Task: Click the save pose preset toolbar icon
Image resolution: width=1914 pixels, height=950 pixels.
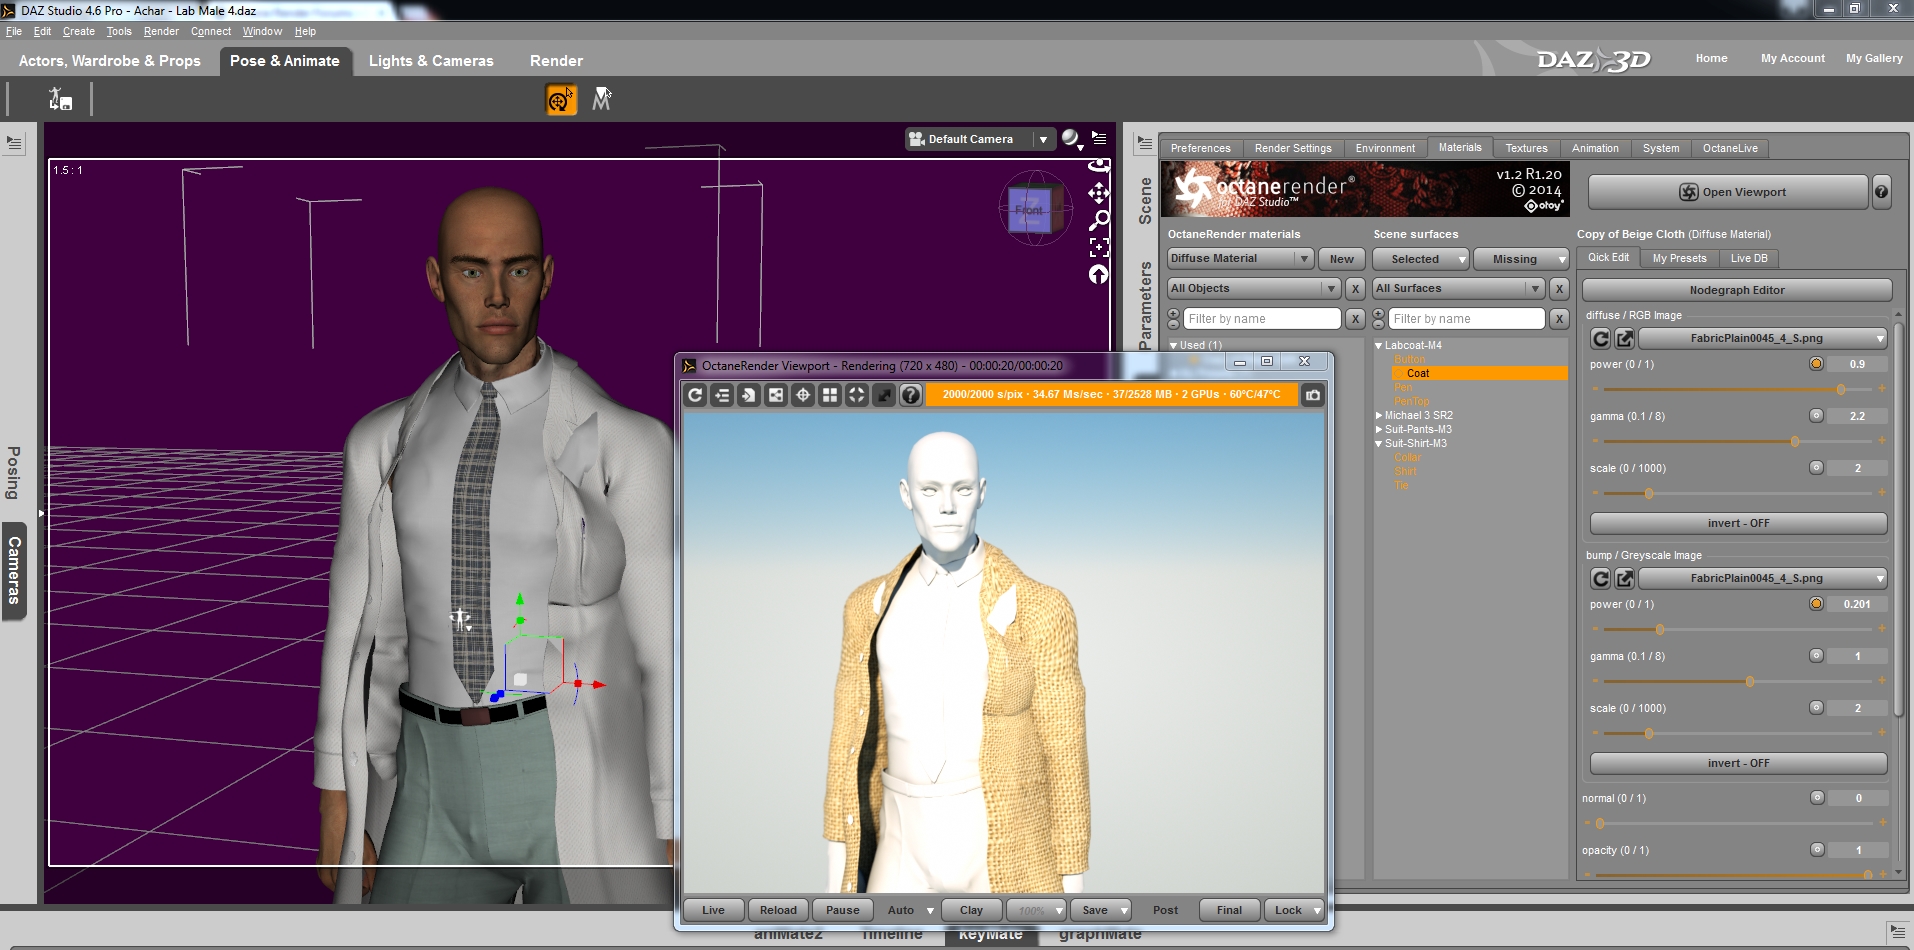Action: pyautogui.click(x=60, y=99)
